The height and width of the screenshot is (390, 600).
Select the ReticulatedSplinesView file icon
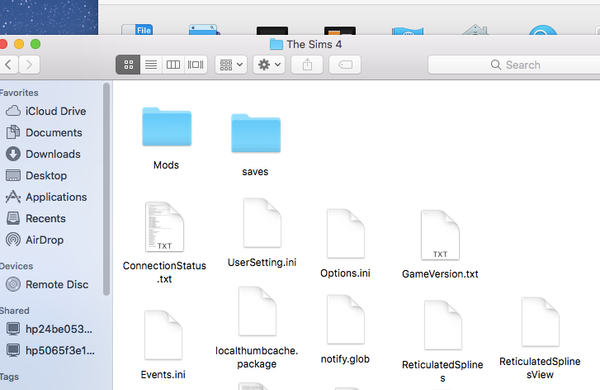click(x=540, y=322)
